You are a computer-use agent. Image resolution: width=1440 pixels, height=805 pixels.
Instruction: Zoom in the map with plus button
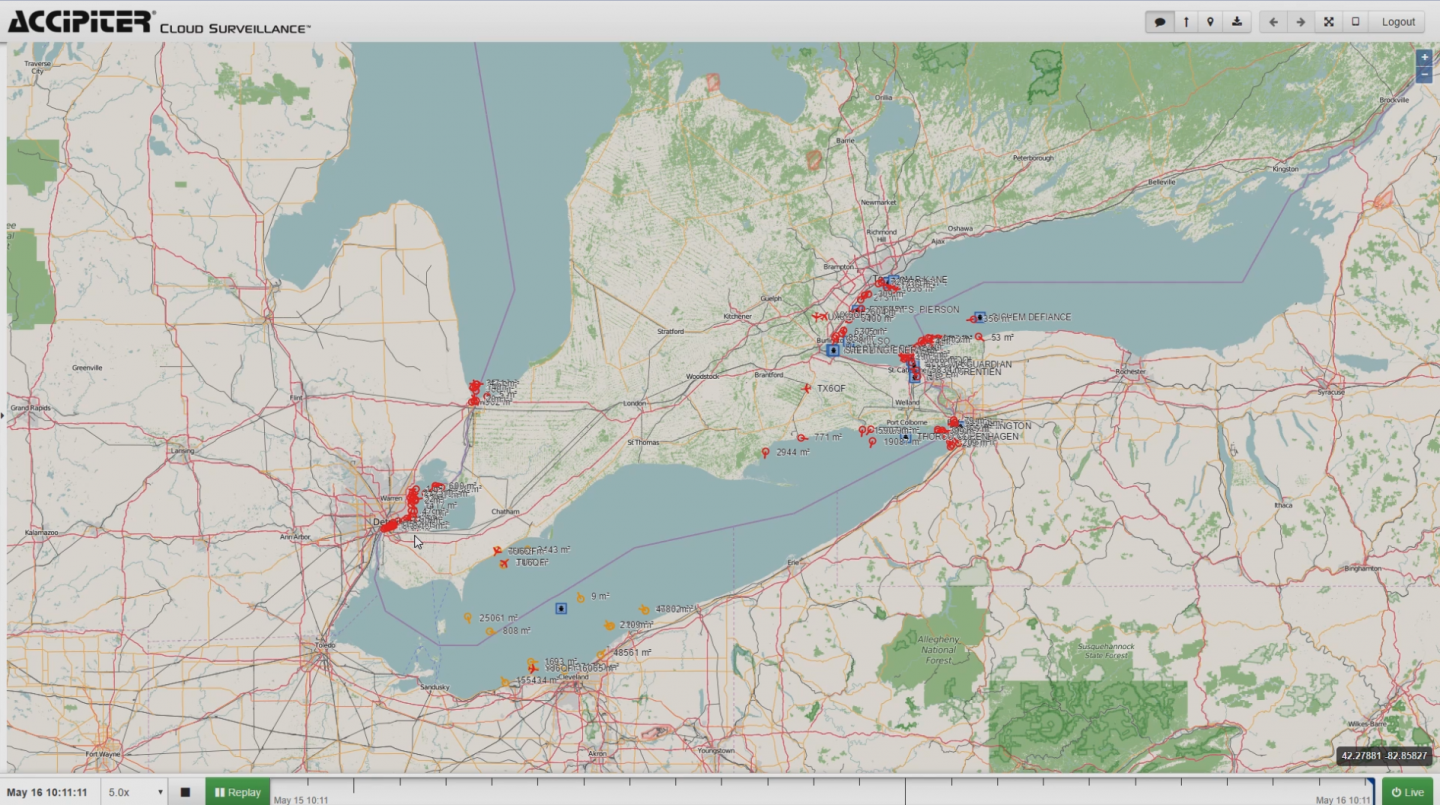point(1424,58)
